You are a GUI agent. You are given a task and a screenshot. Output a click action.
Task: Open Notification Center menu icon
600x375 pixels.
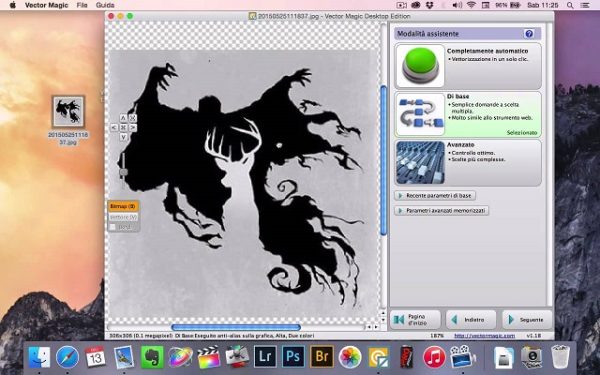pos(585,5)
